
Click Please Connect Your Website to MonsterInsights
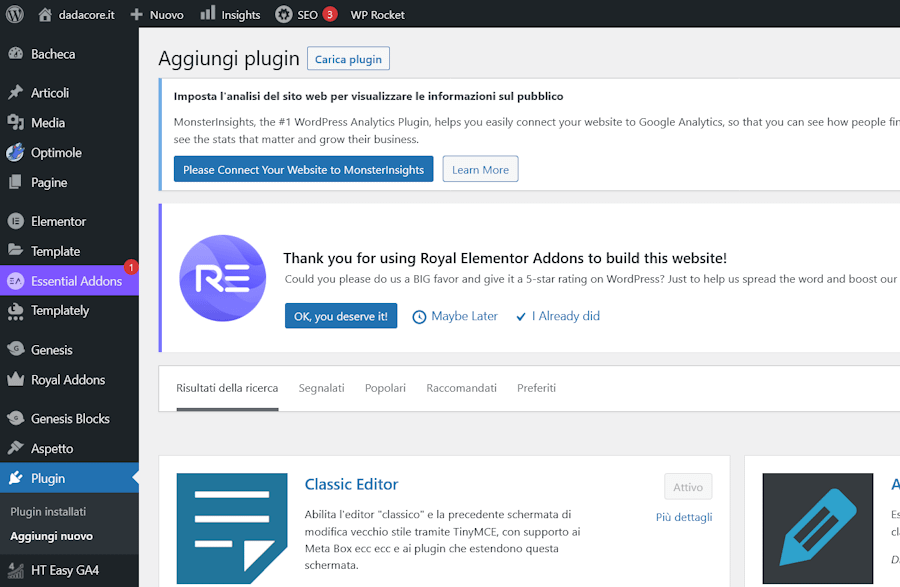304,169
